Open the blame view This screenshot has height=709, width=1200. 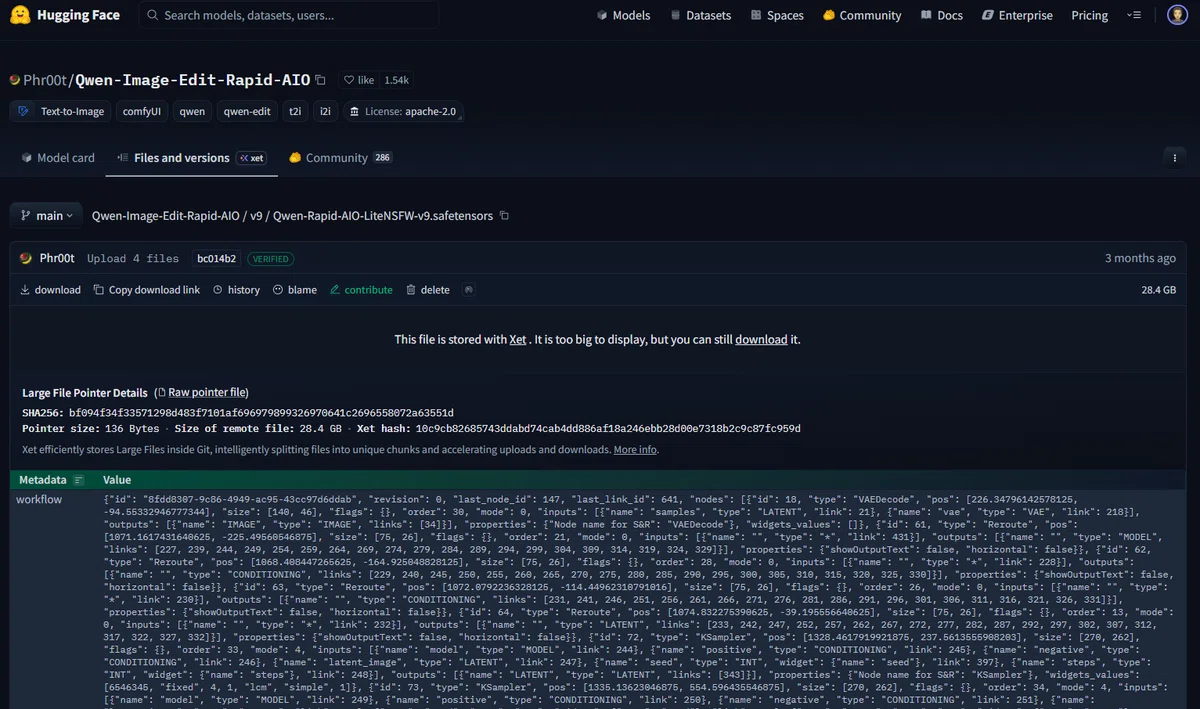point(294,290)
